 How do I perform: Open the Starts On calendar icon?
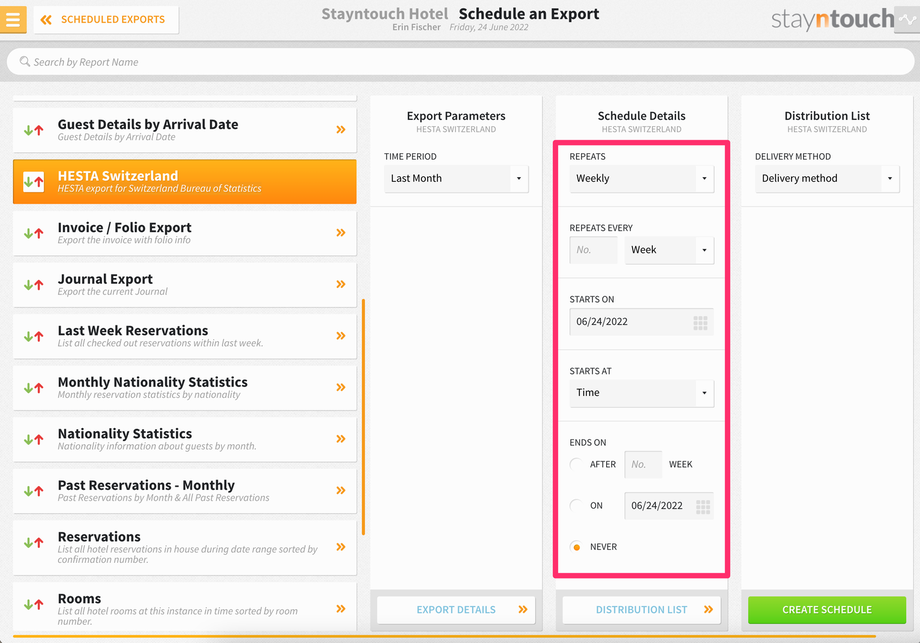[x=700, y=323]
